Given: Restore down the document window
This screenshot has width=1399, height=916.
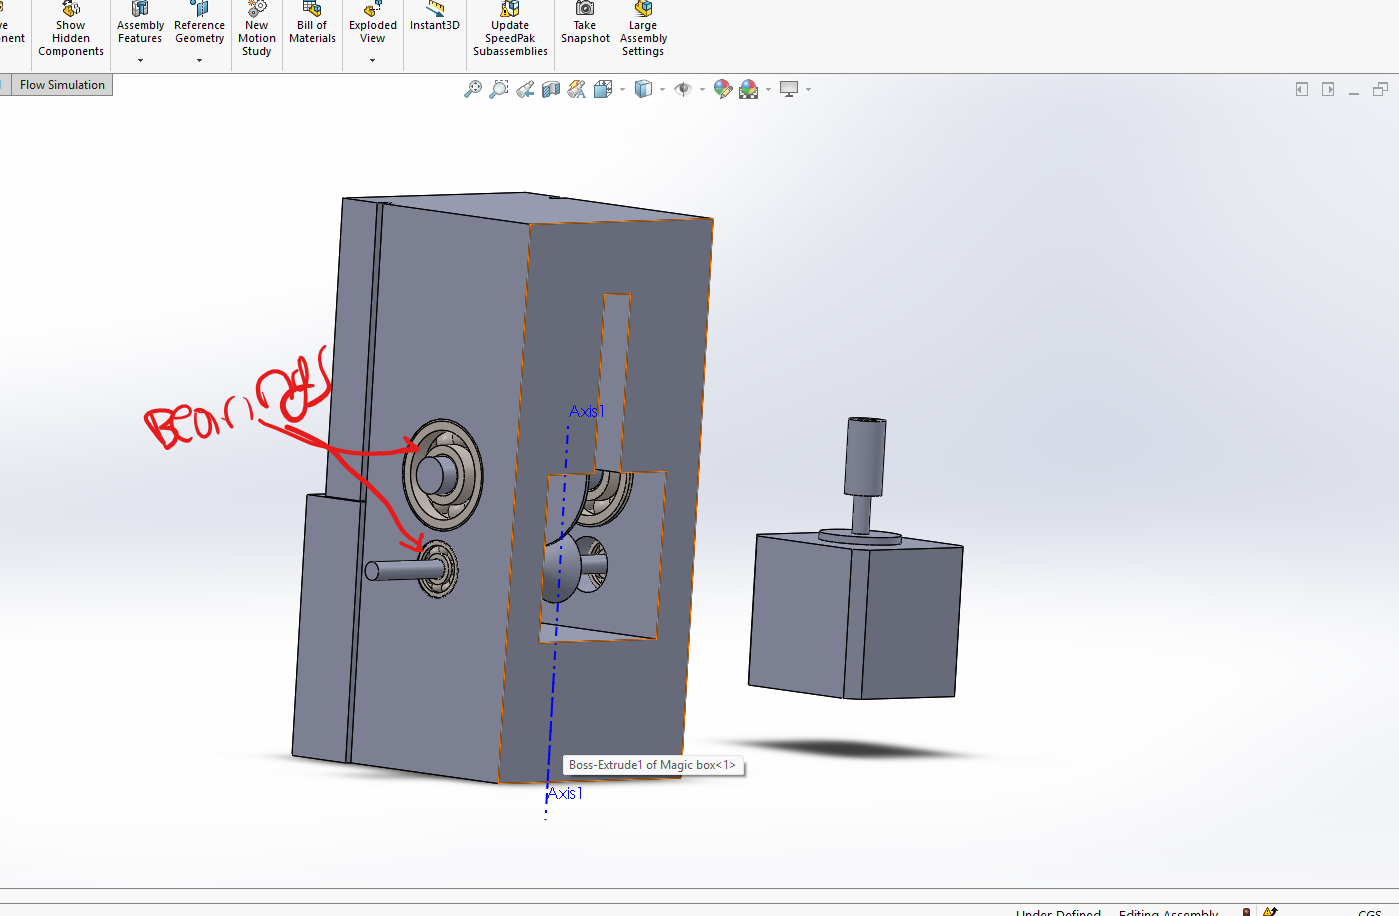Looking at the screenshot, I should tap(1380, 89).
